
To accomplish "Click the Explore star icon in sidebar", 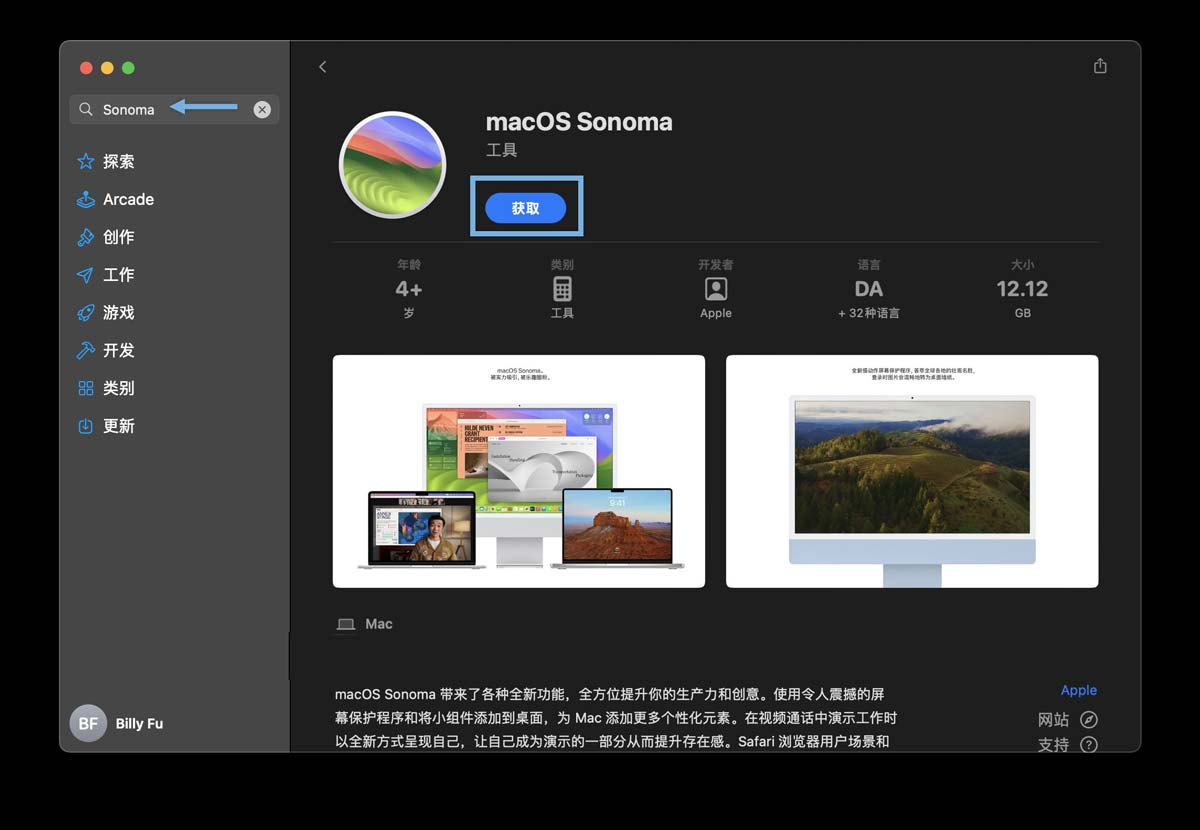I will click(x=86, y=162).
